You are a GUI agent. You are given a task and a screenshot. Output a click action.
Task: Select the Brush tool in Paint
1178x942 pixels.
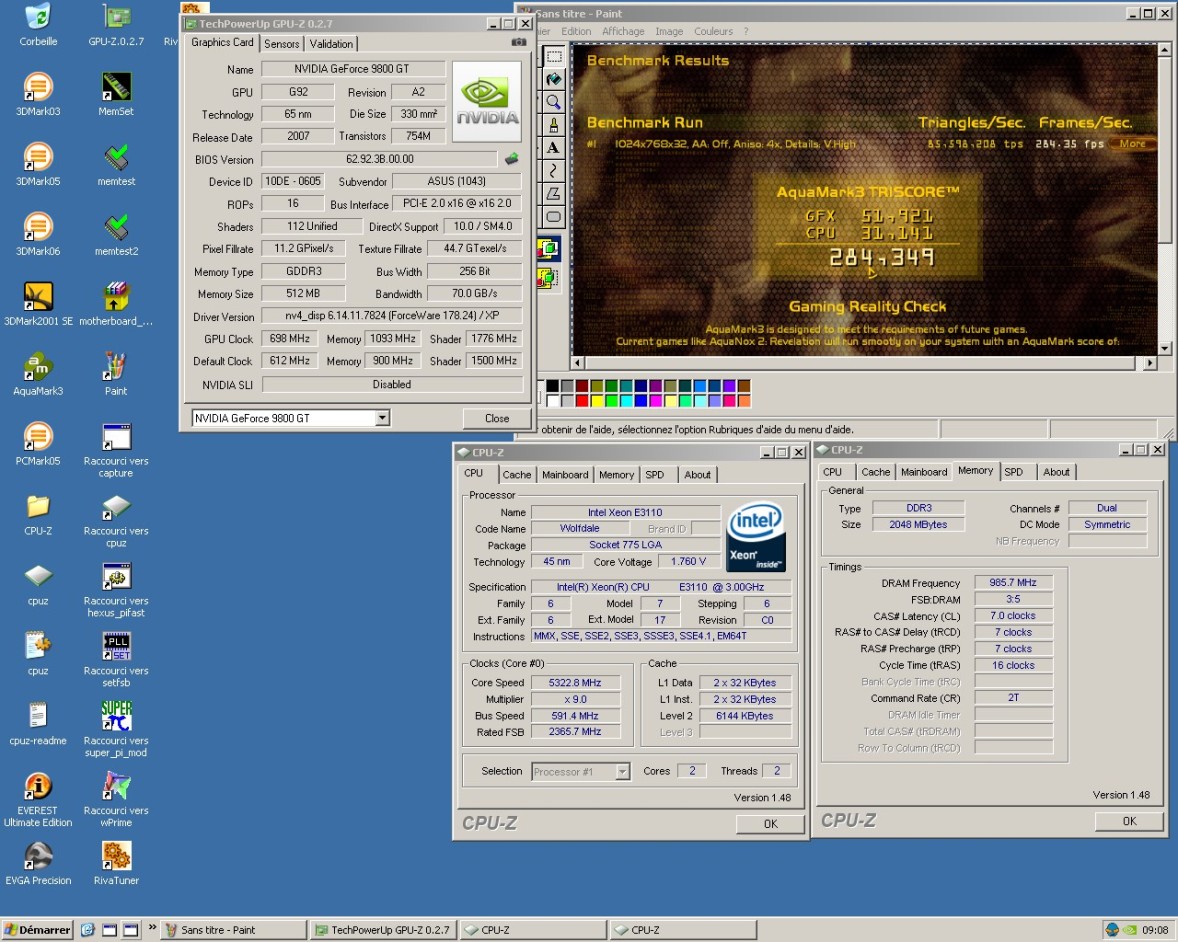click(x=554, y=125)
